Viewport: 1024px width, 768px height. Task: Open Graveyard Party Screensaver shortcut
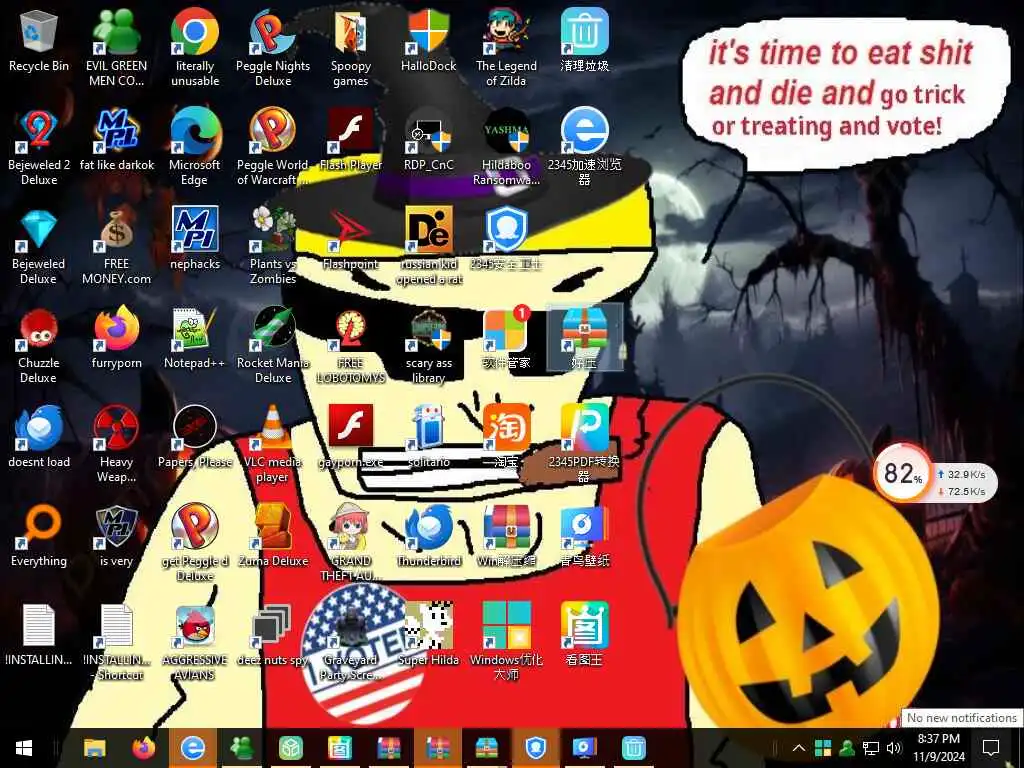[351, 643]
